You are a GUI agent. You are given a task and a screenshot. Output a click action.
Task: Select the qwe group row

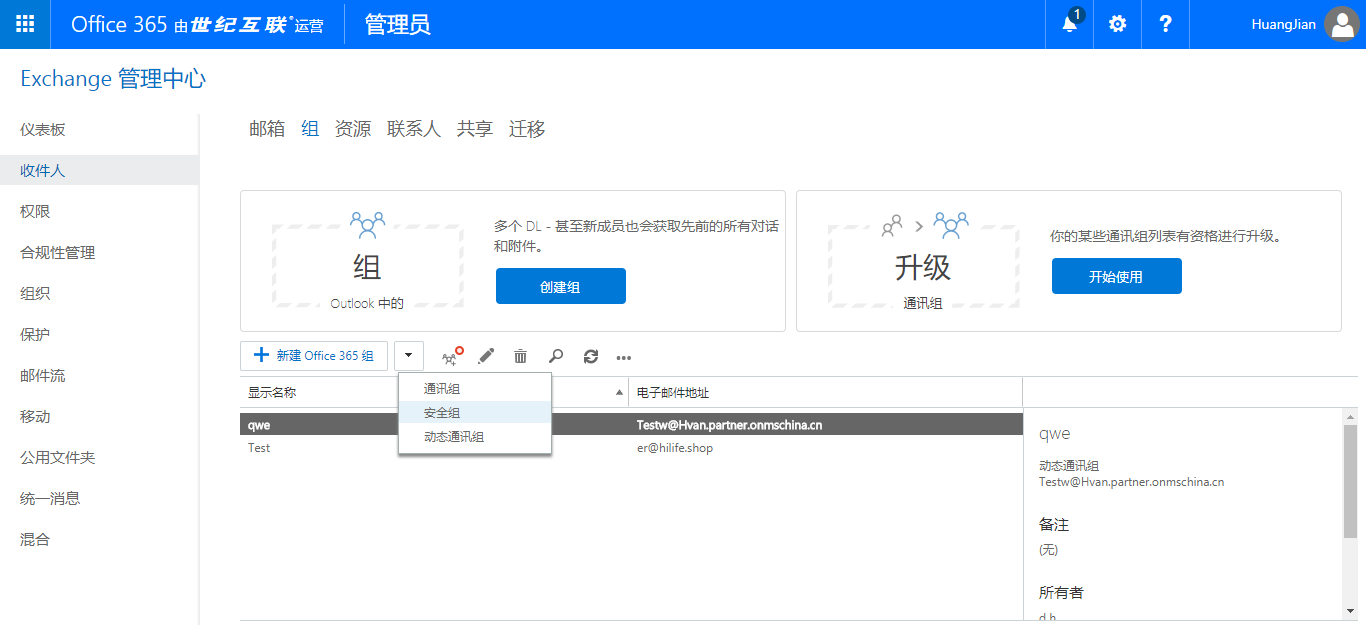pos(631,425)
